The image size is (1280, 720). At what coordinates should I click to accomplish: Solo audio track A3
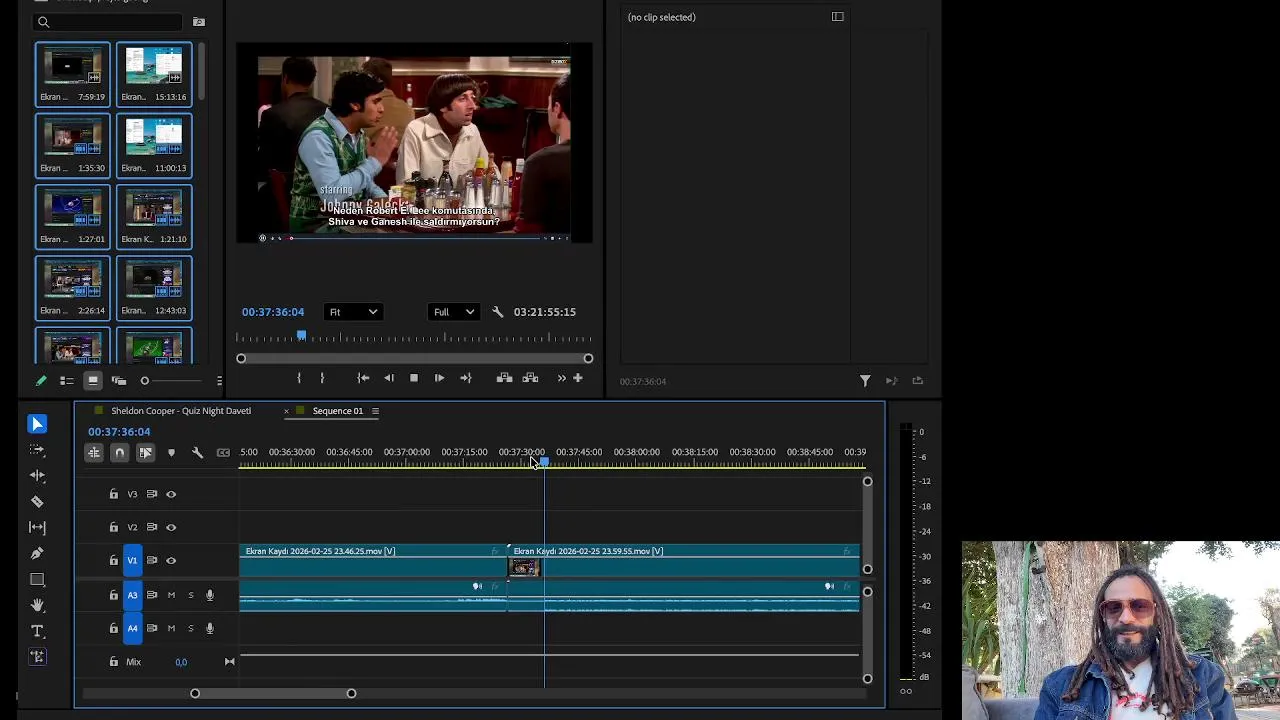coord(190,595)
